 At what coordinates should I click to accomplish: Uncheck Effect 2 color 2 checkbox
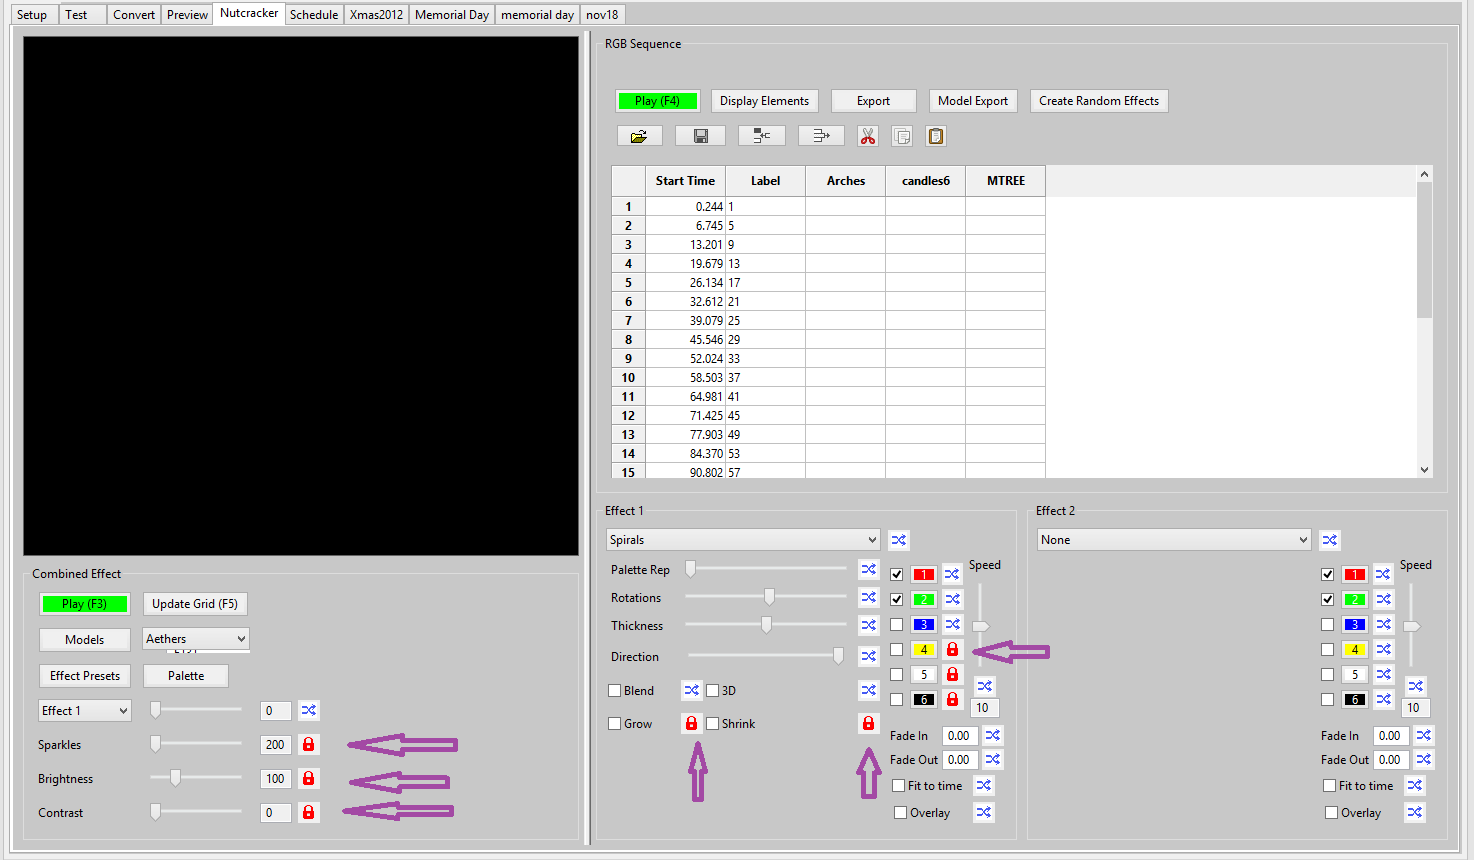tap(1328, 599)
